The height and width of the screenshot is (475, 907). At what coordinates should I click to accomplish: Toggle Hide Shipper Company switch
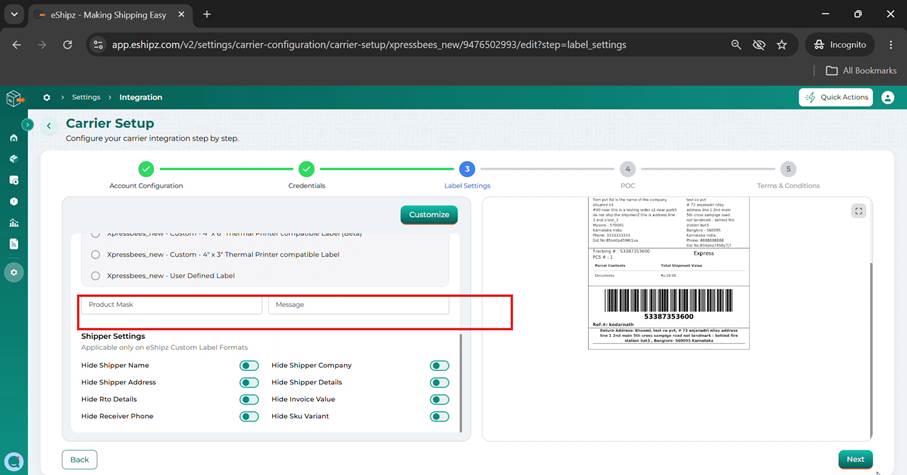pyautogui.click(x=440, y=366)
